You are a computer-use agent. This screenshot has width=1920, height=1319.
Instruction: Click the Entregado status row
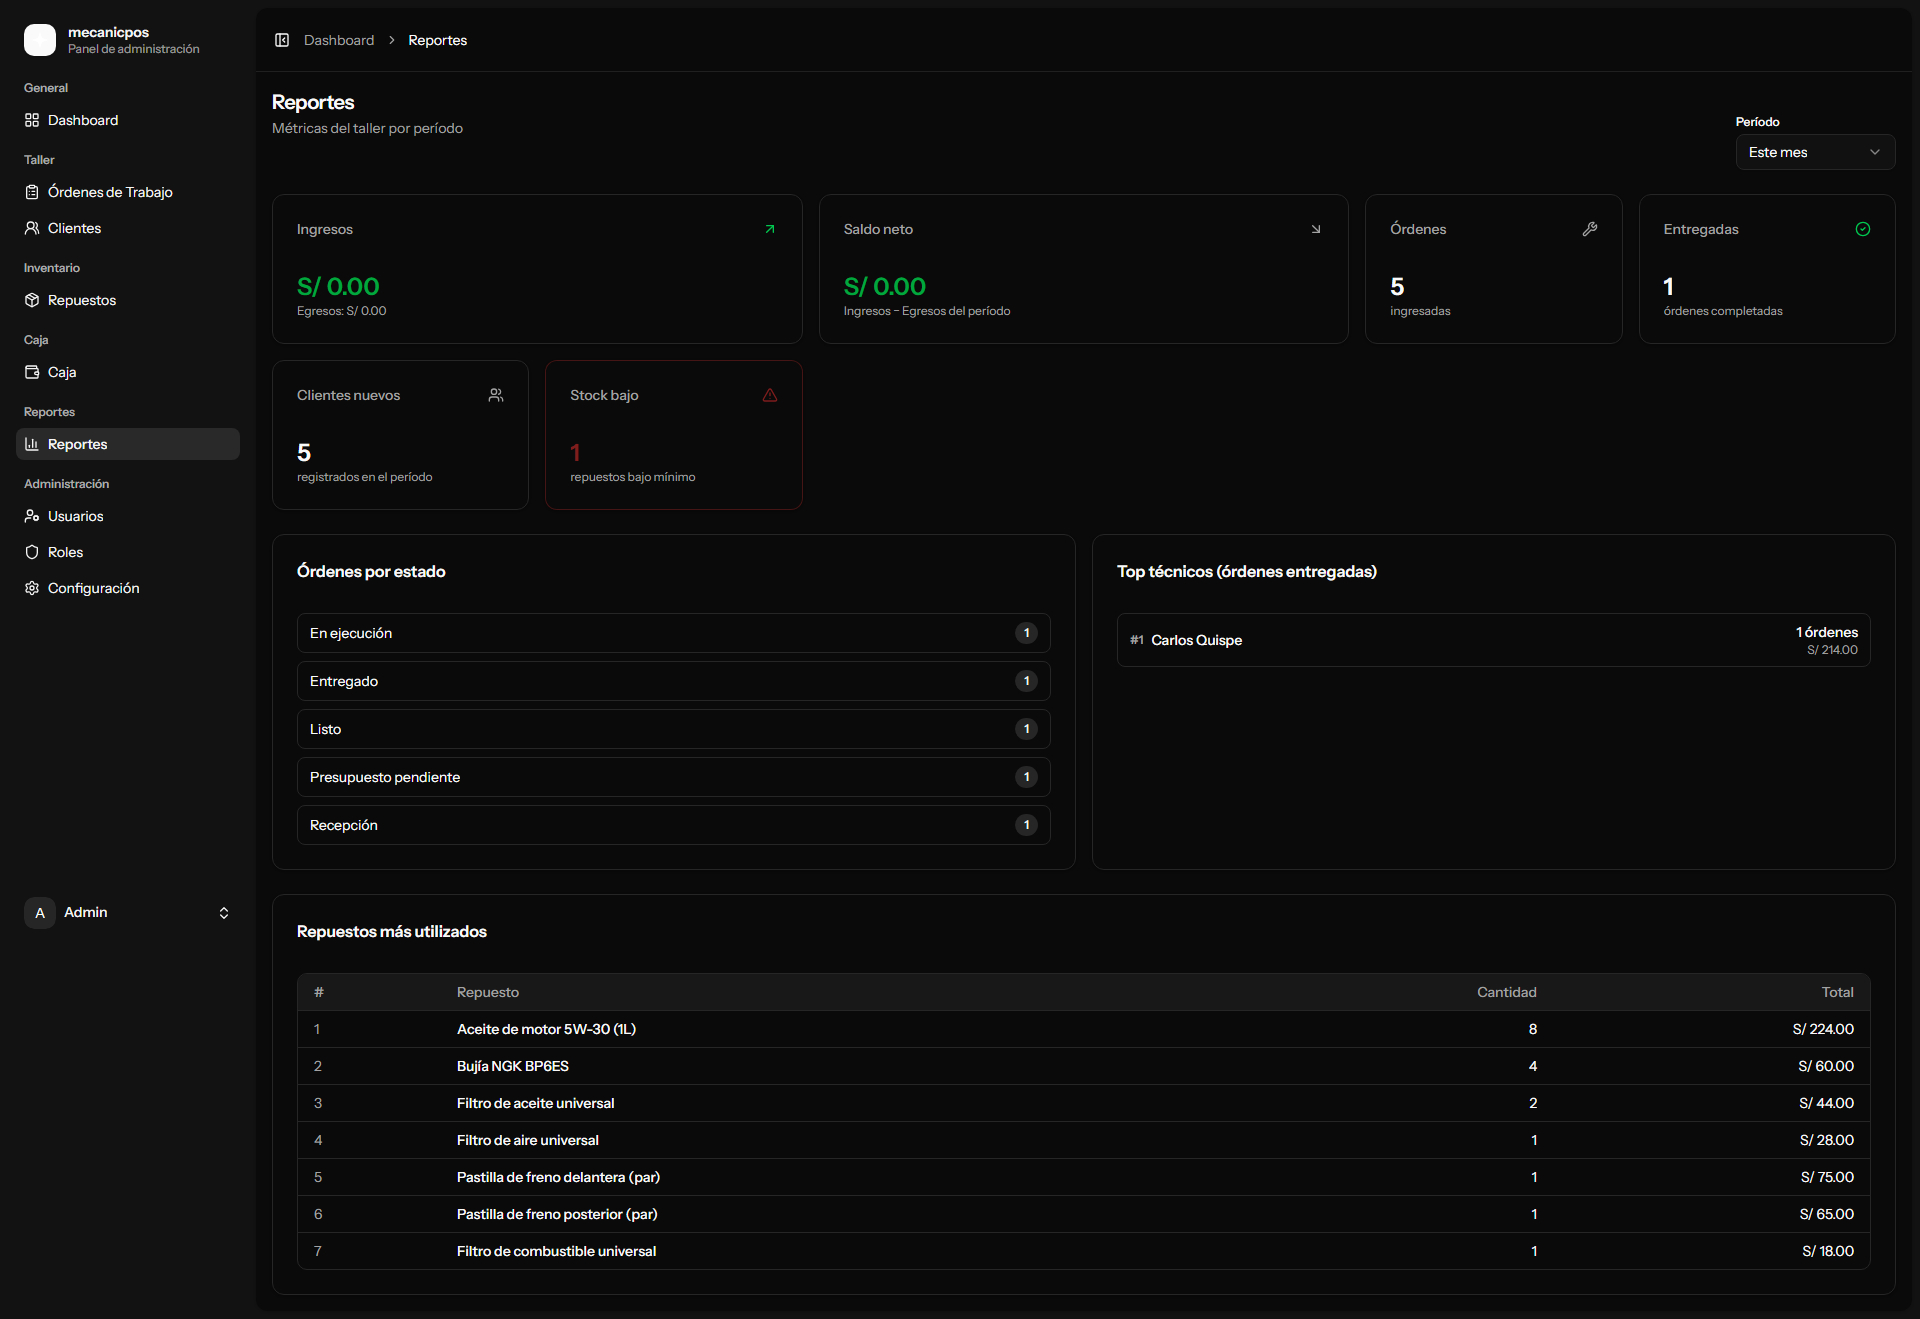click(x=673, y=681)
